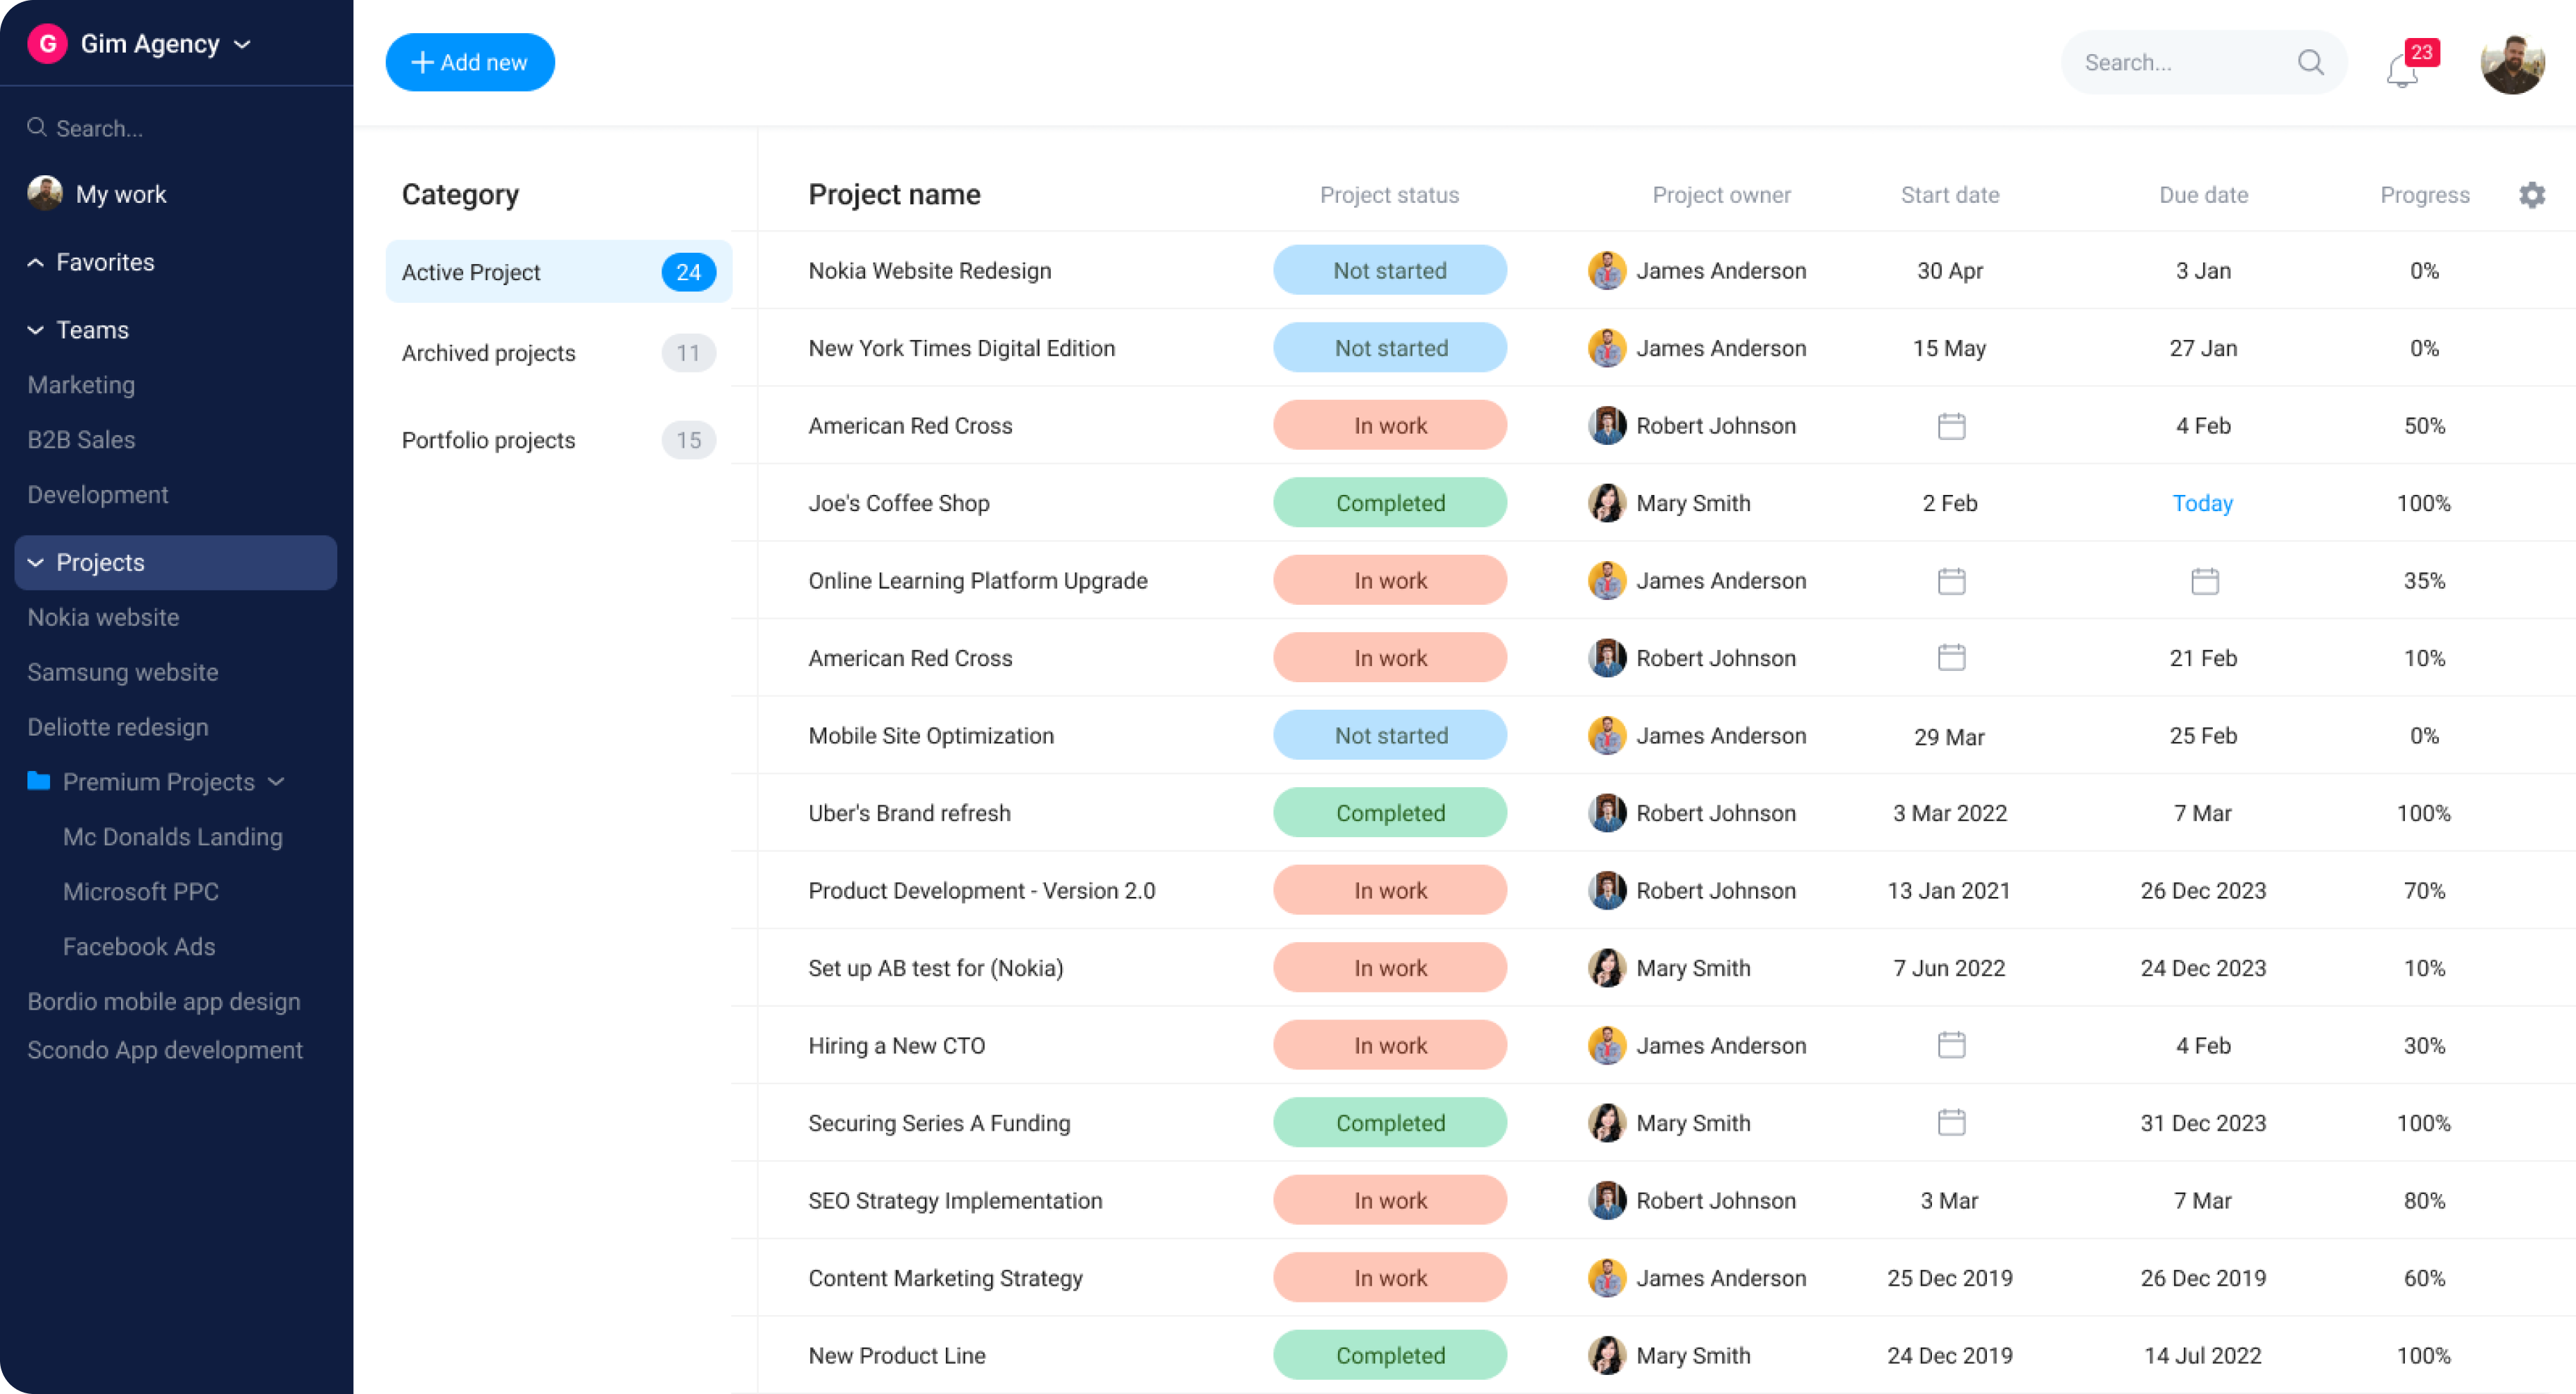Image resolution: width=2576 pixels, height=1394 pixels.
Task: Click the sidebar Search field
Action: click(x=100, y=128)
